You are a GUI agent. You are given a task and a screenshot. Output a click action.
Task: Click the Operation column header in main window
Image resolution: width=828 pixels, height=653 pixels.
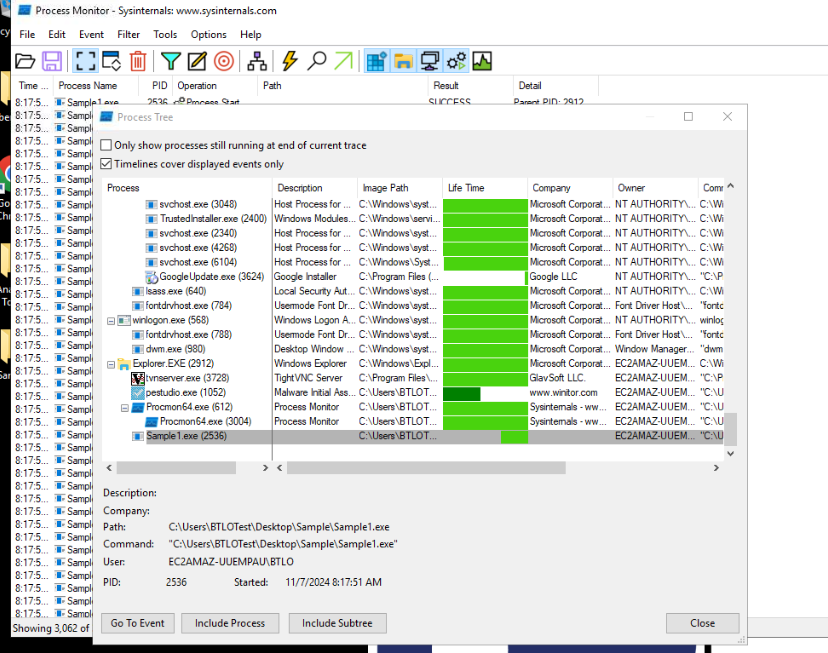pos(215,86)
